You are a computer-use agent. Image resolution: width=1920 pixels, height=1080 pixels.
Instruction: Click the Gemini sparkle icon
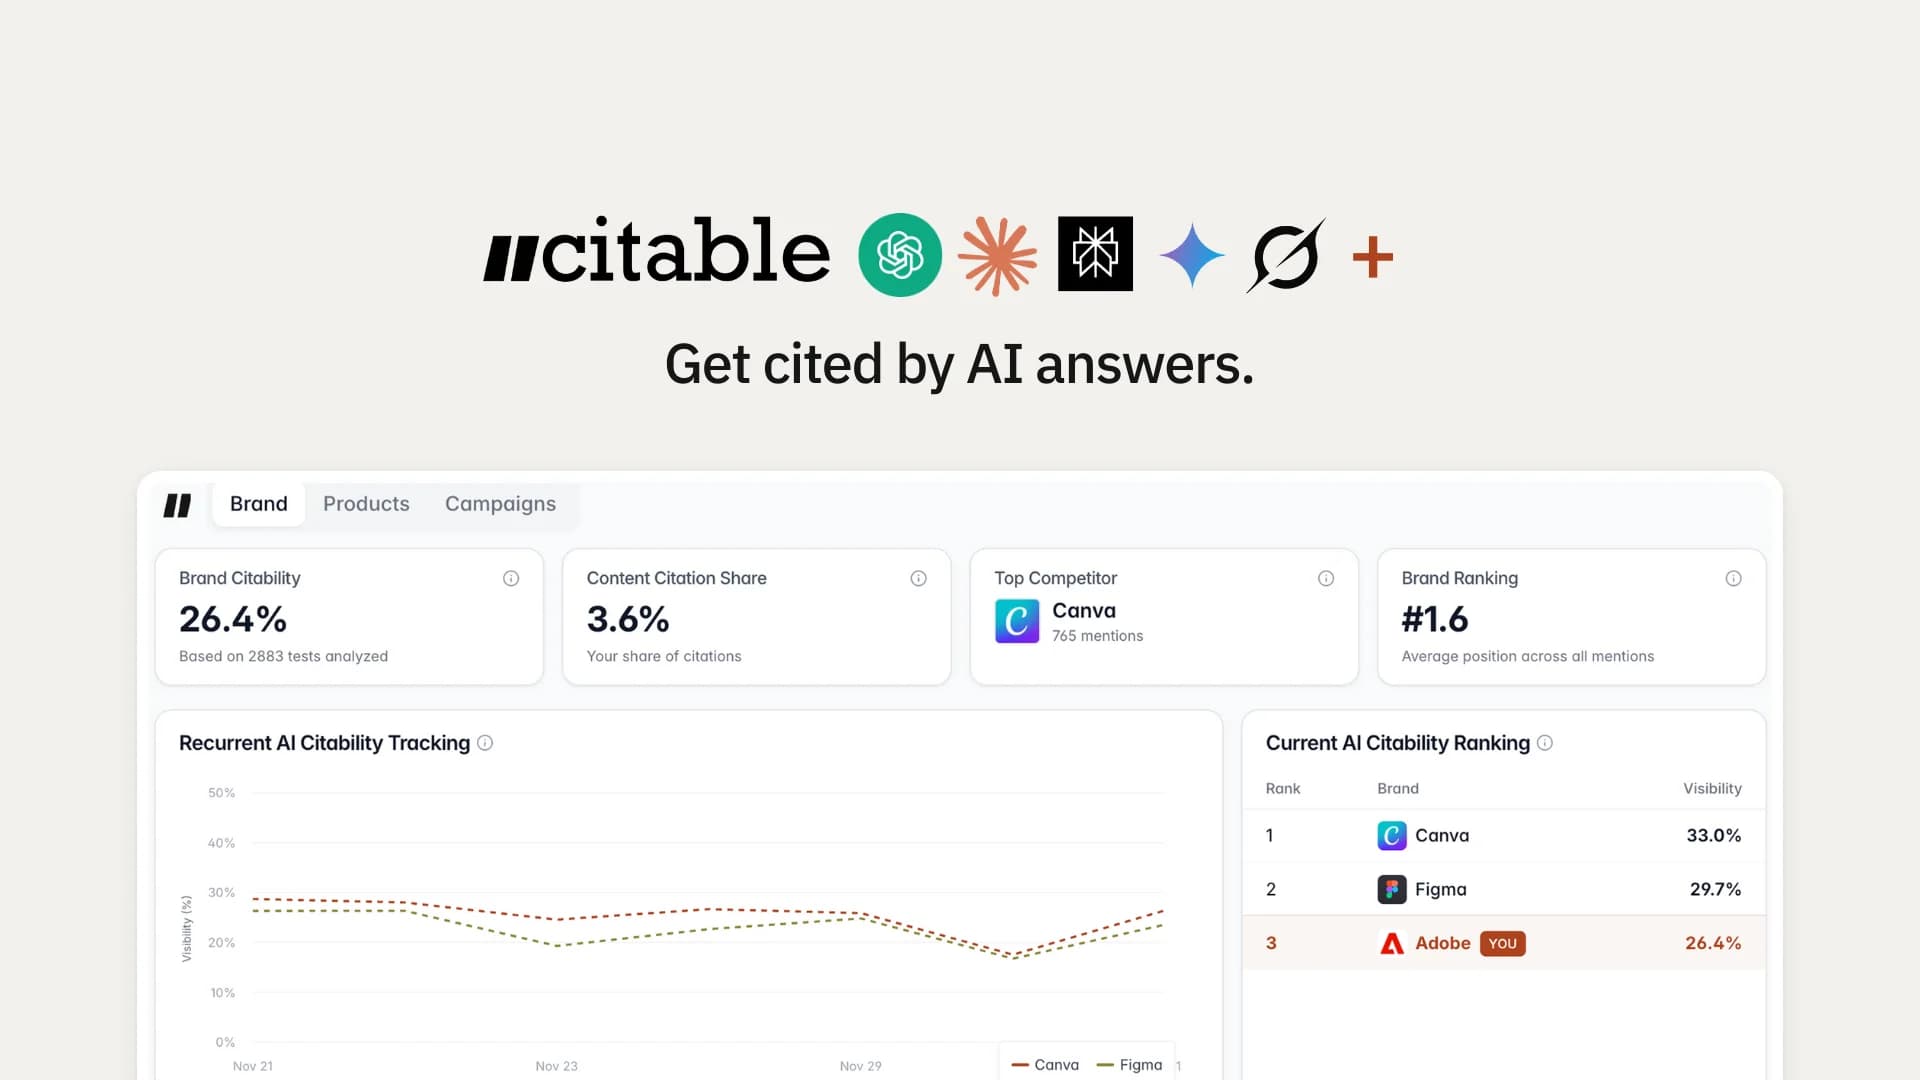tap(1191, 254)
